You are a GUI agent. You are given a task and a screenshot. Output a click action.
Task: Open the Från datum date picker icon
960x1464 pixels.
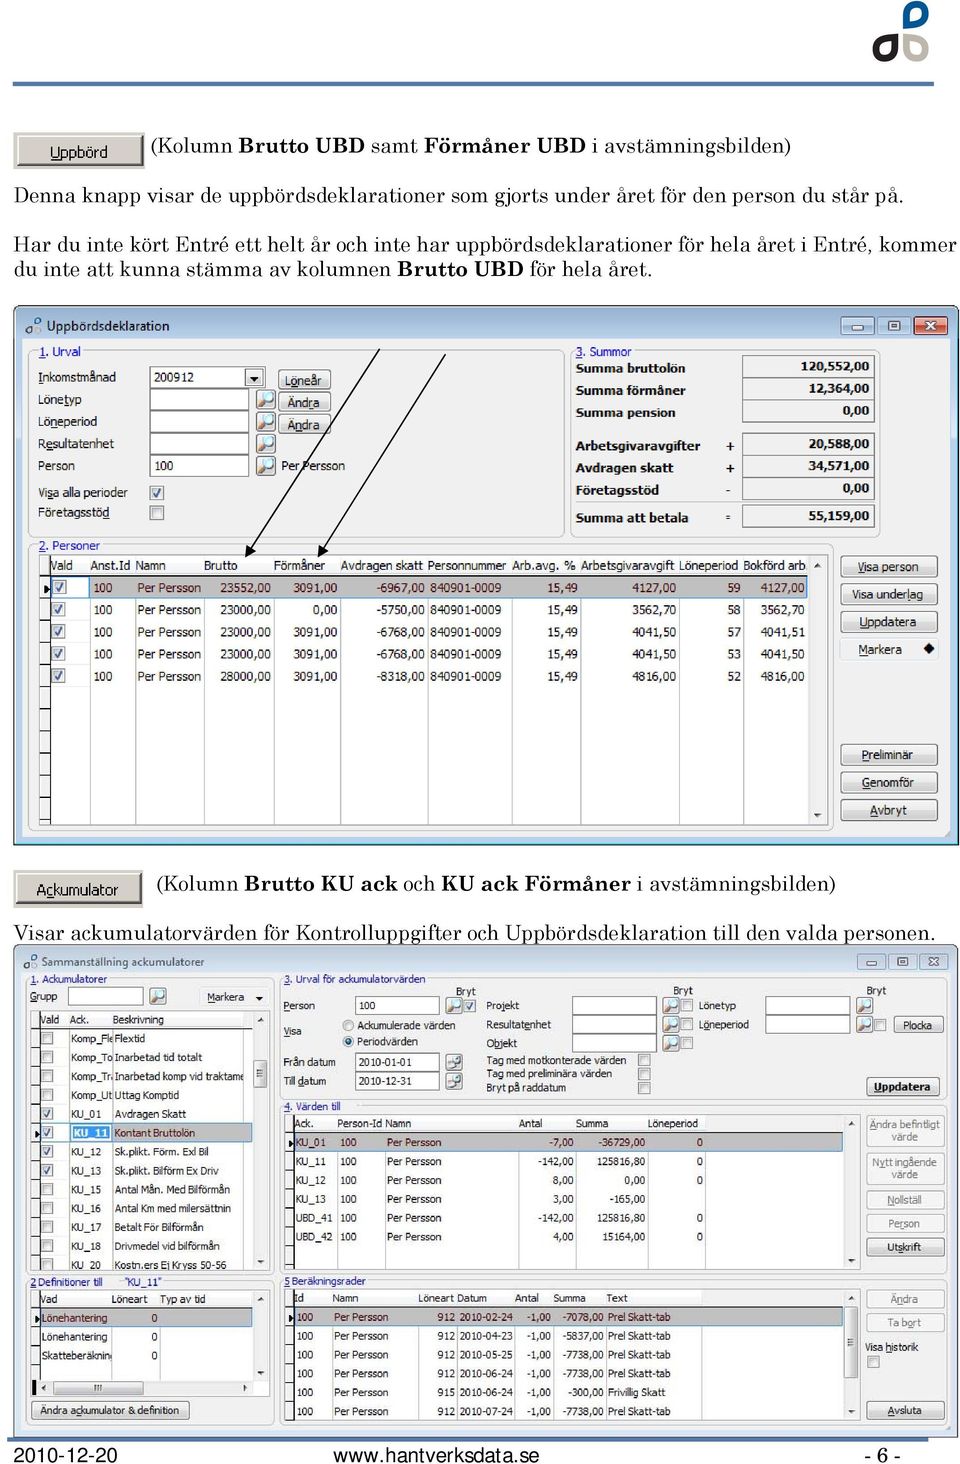(454, 1062)
